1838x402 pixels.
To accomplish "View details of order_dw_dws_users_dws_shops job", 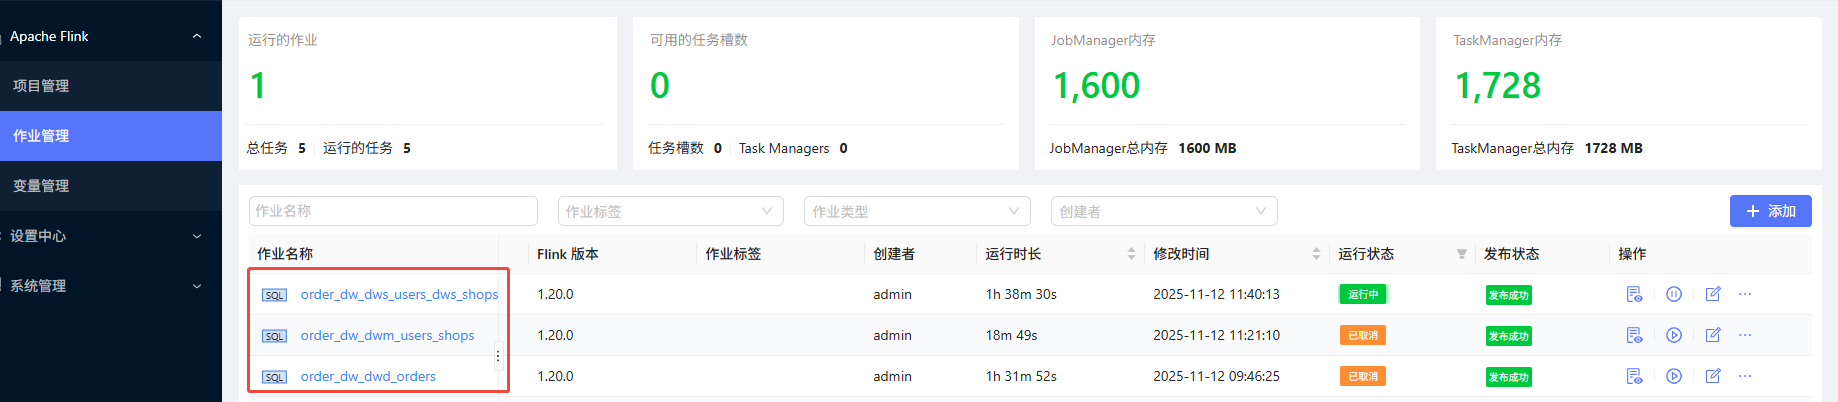I will click(1634, 294).
